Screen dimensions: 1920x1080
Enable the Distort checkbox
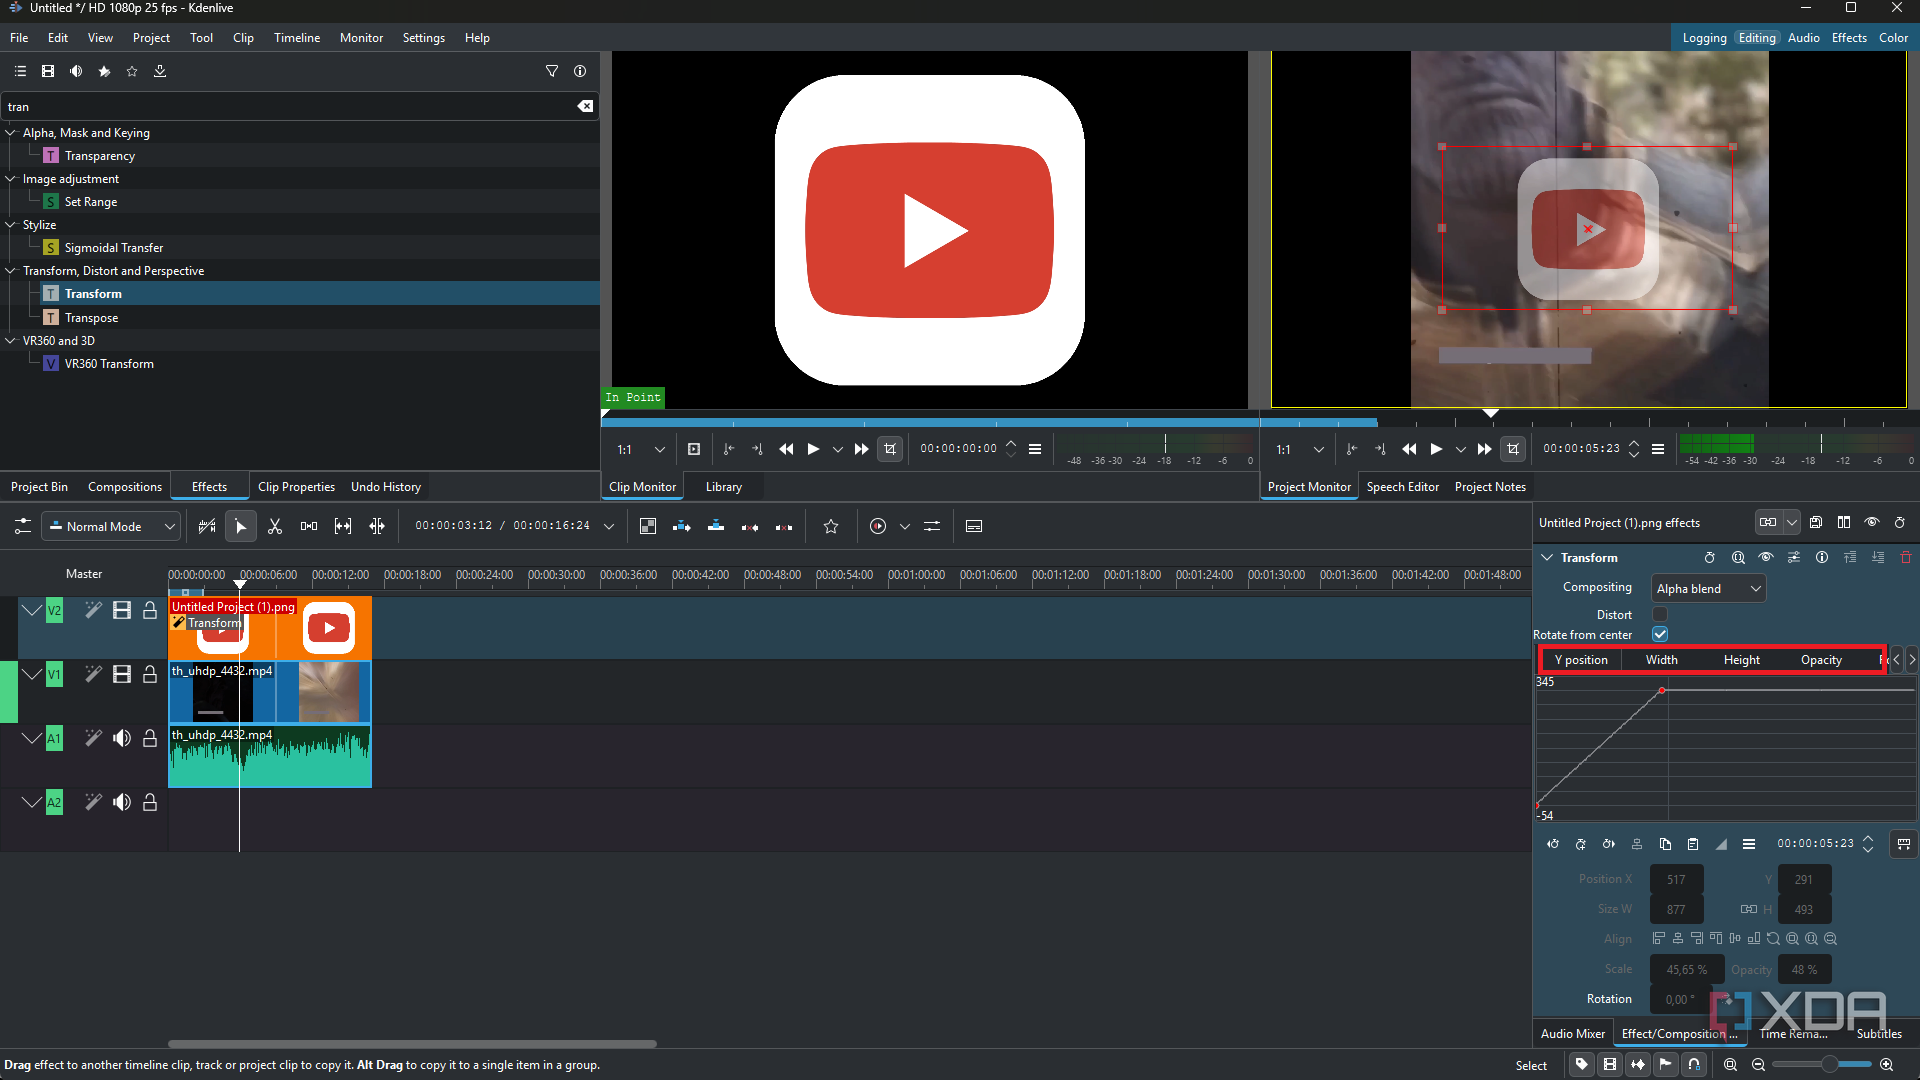coord(1660,614)
